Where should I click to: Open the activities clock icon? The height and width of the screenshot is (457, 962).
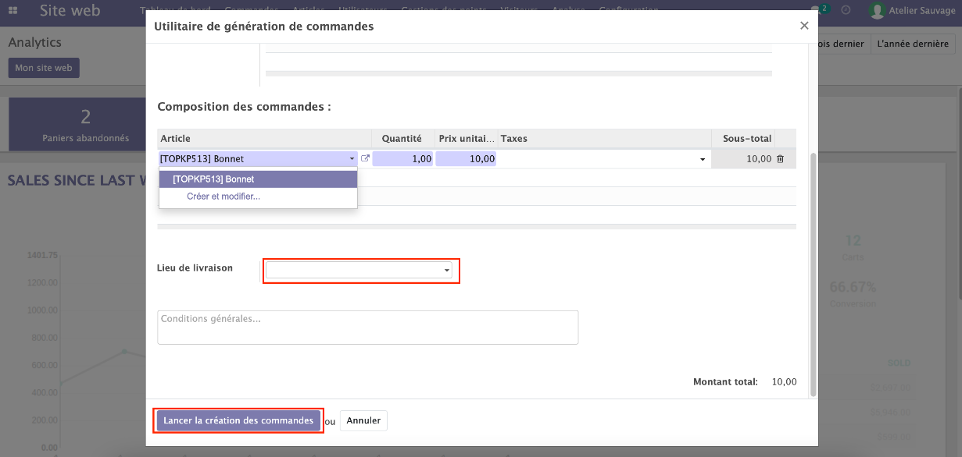pos(845,10)
